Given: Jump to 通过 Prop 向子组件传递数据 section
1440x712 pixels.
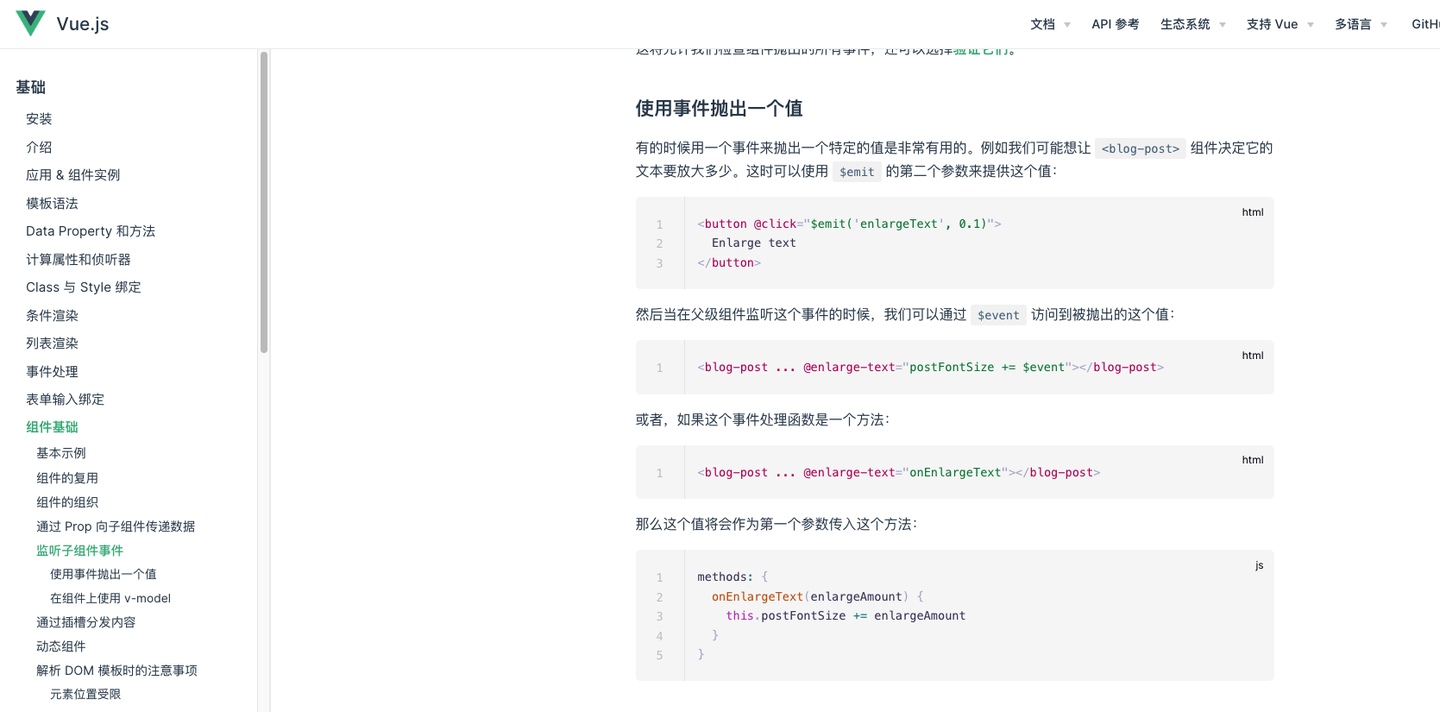Looking at the screenshot, I should click(116, 526).
